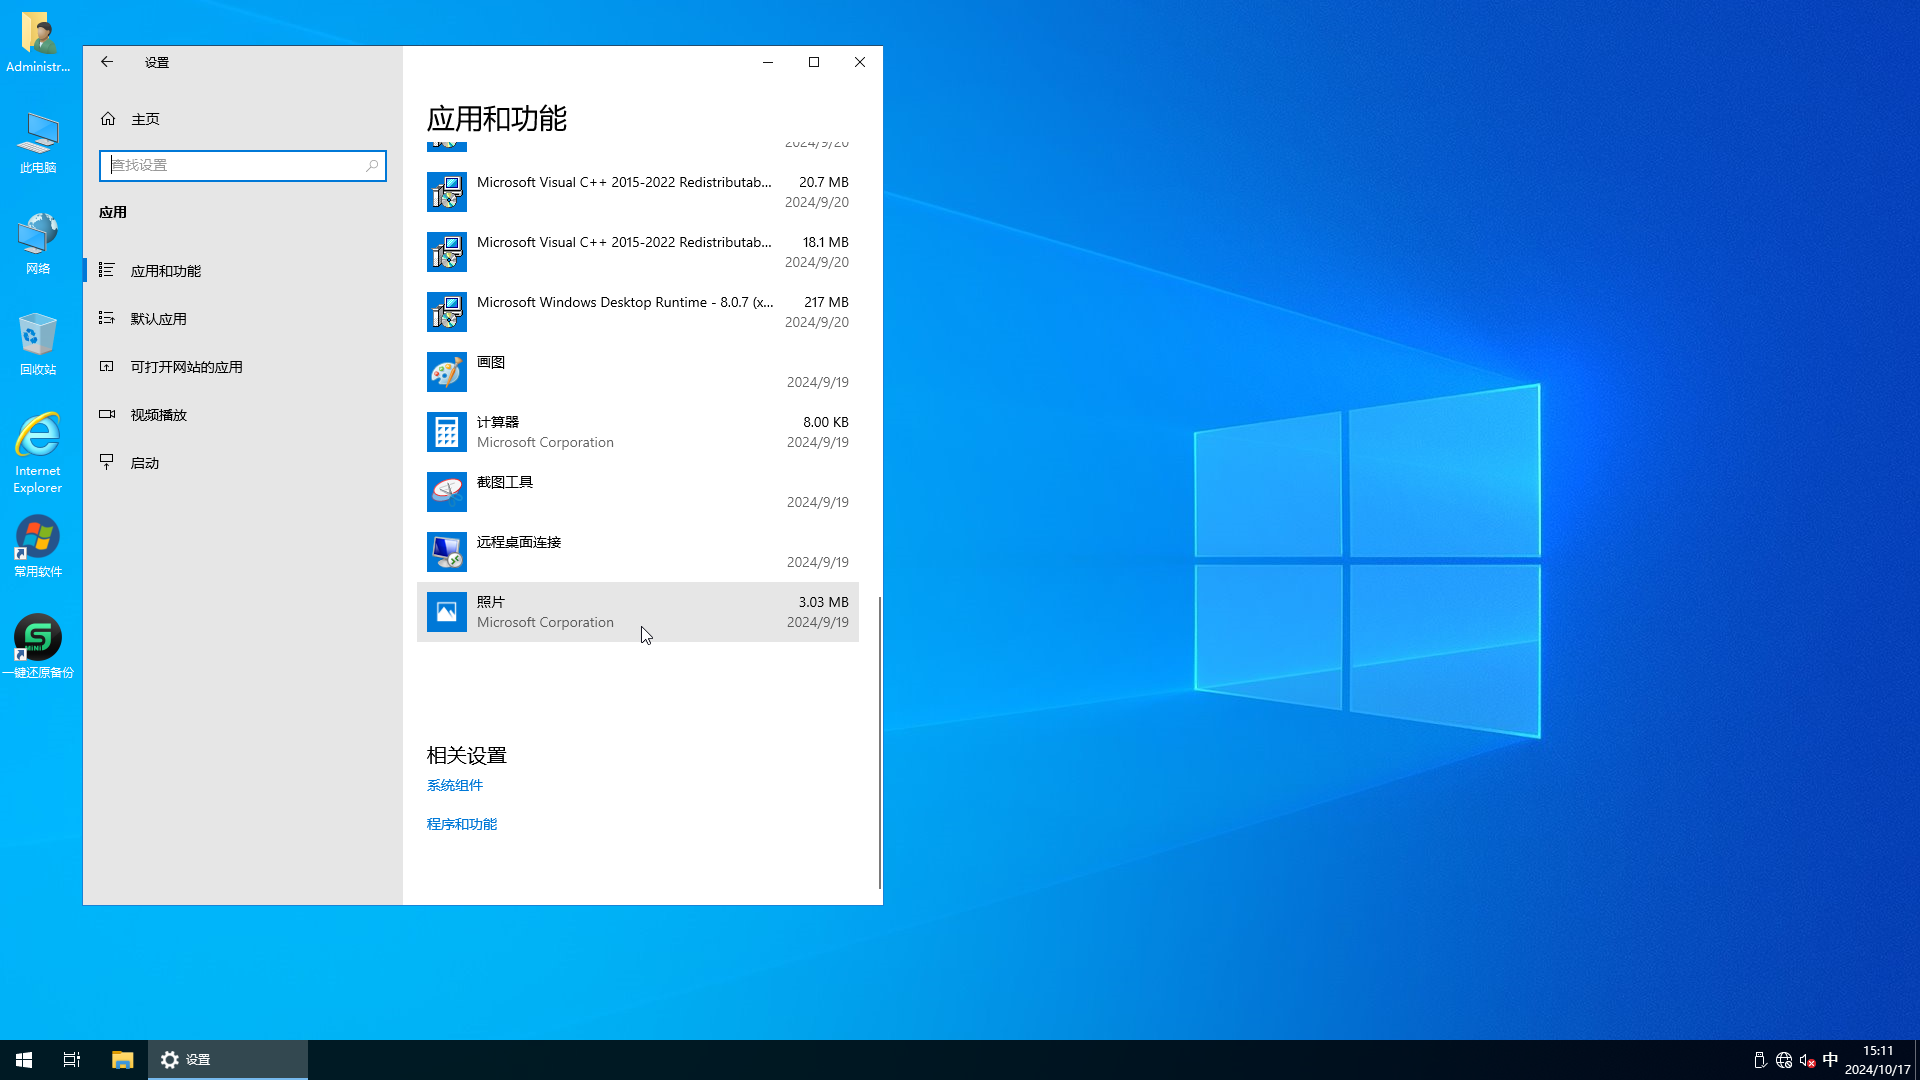Open 可打开网站的应用 sidebar section
1920x1080 pixels.
click(x=243, y=367)
